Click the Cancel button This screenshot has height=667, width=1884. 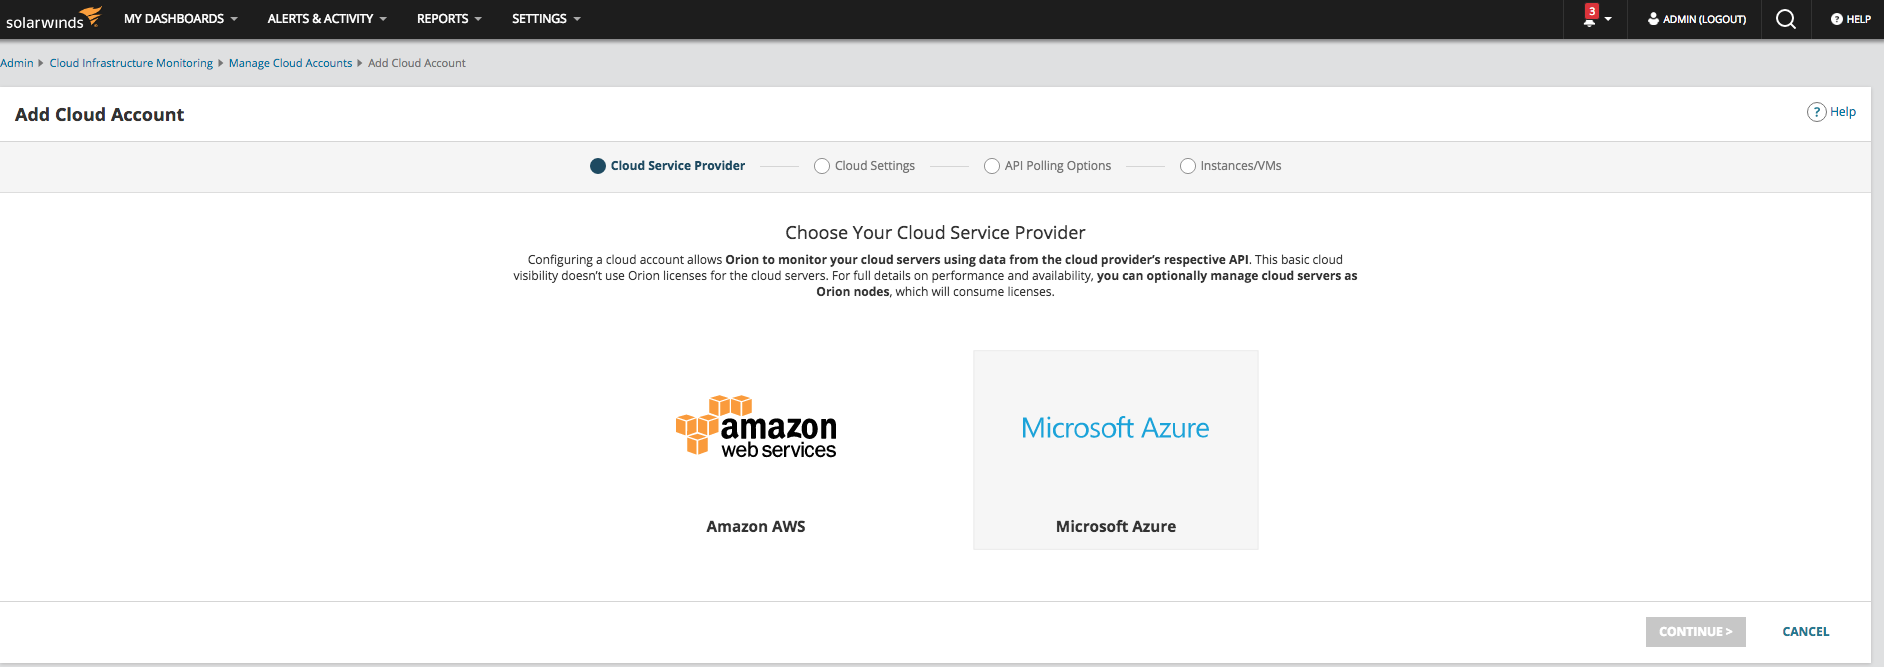pos(1805,632)
